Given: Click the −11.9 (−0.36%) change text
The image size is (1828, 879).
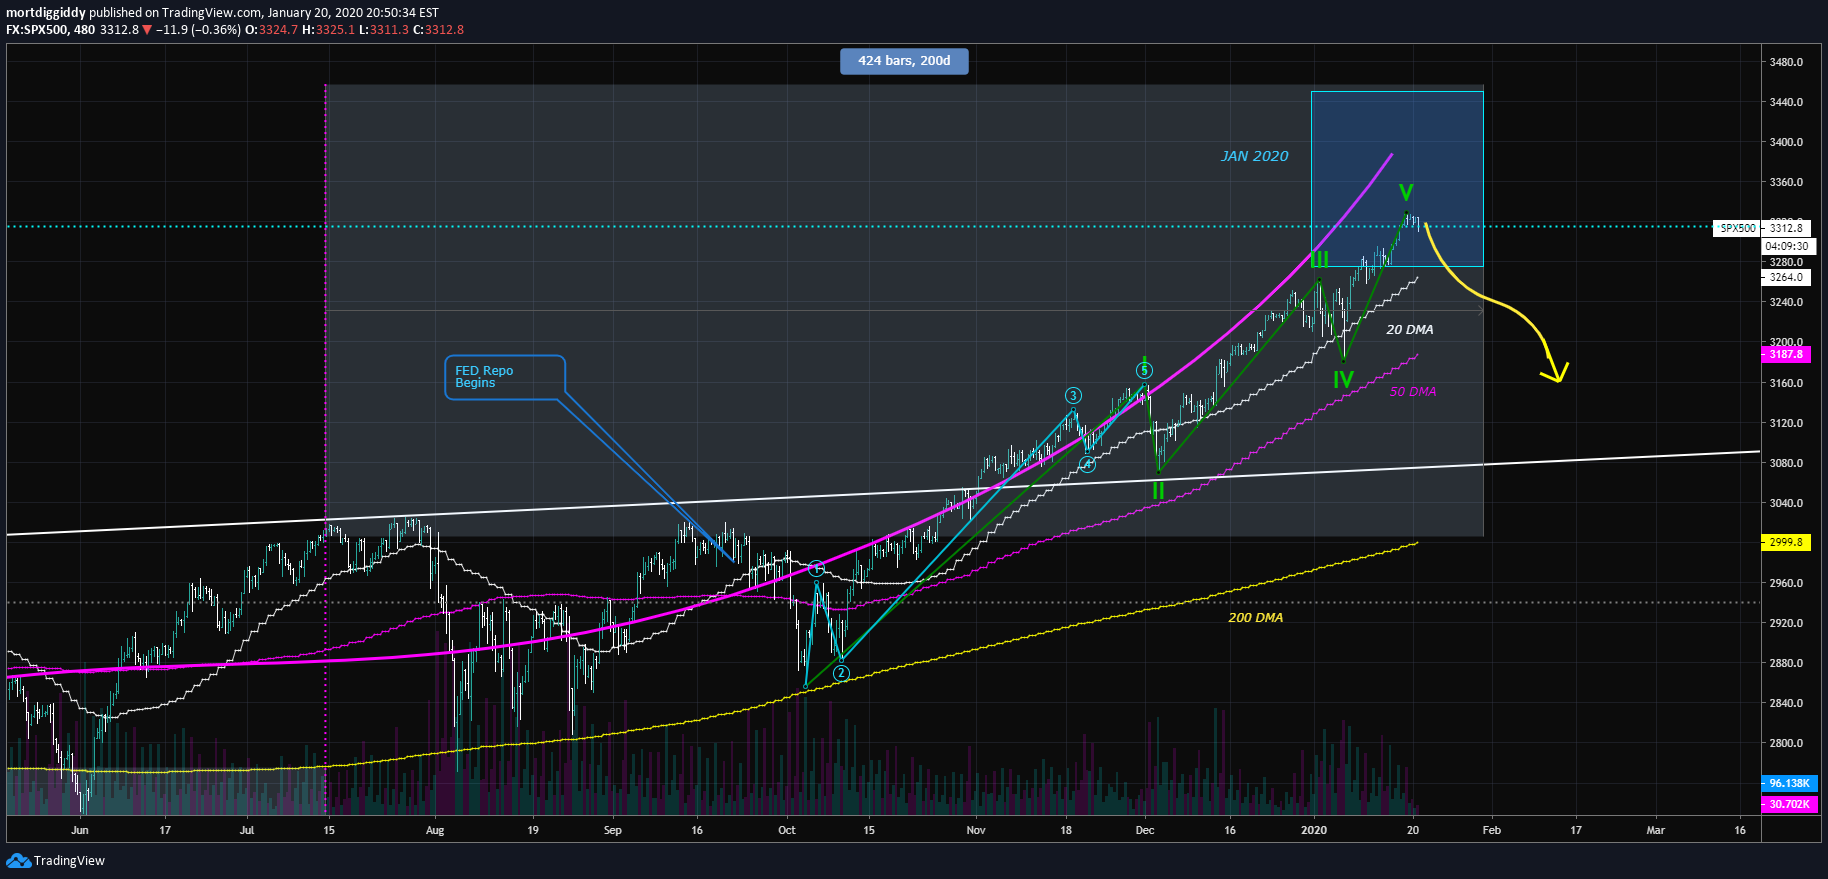Looking at the screenshot, I should click(x=198, y=30).
